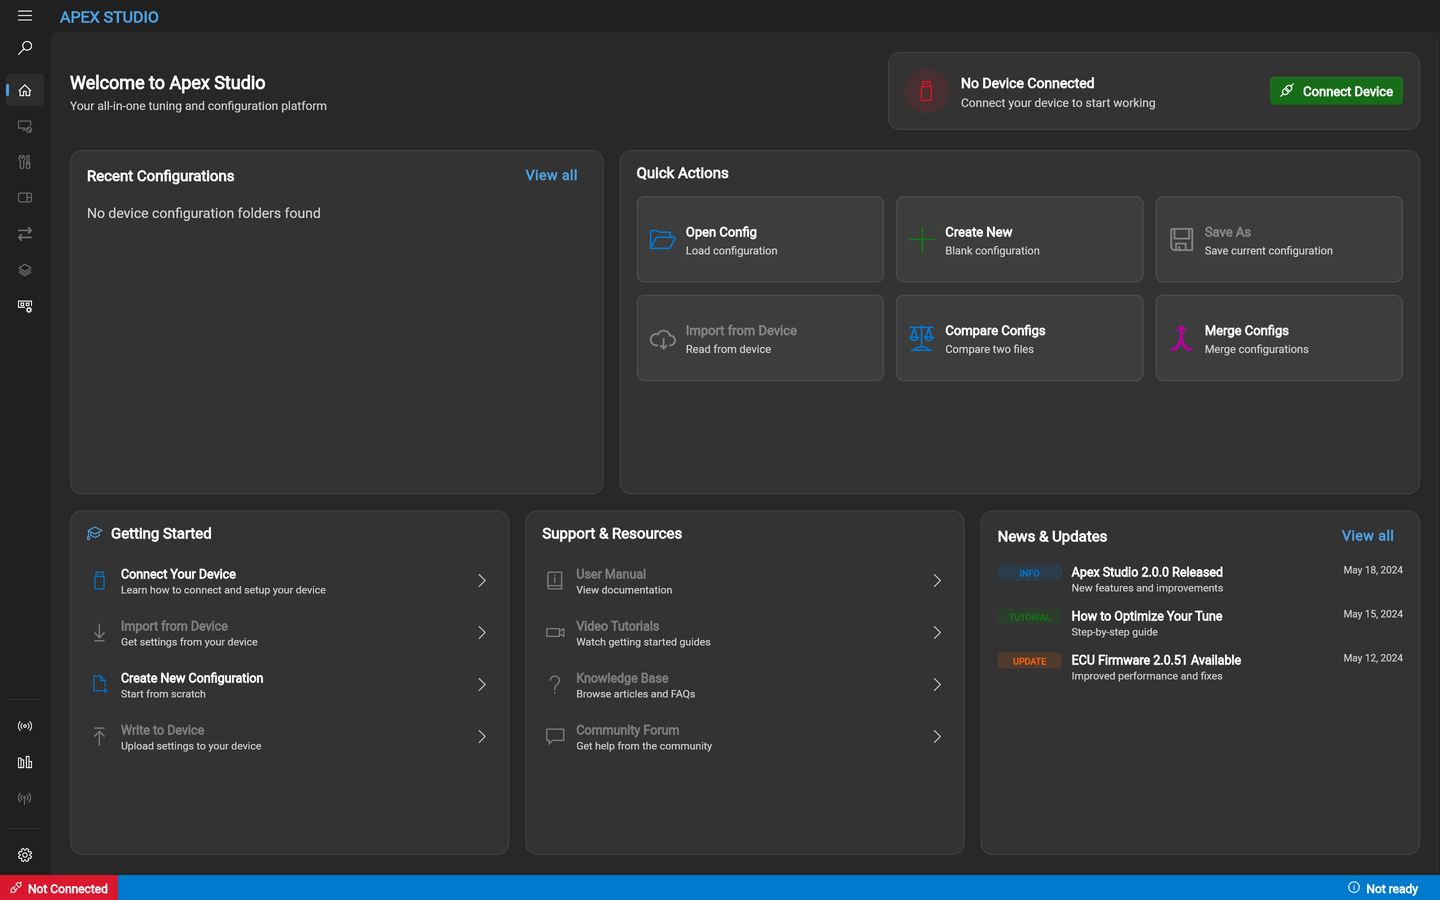View all News & Updates
Viewport: 1440px width, 900px height.
tap(1367, 536)
